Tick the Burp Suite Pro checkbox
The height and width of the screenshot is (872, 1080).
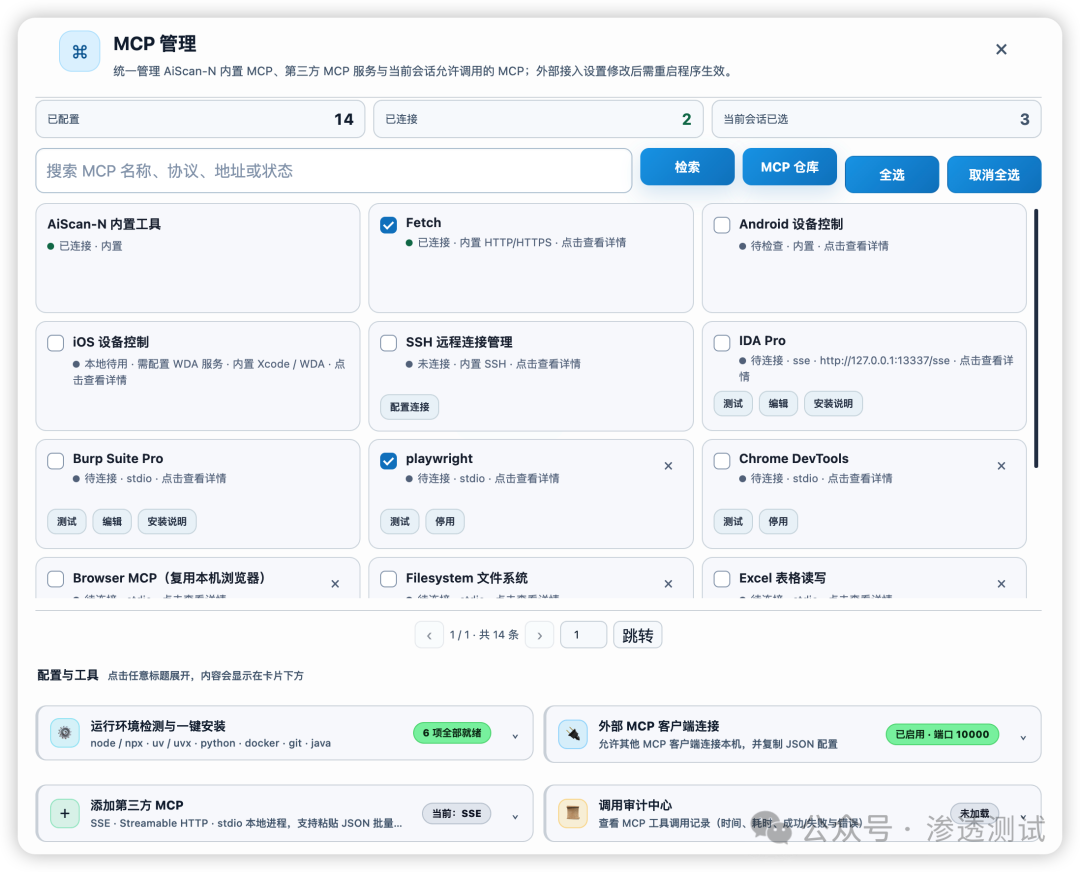point(56,460)
